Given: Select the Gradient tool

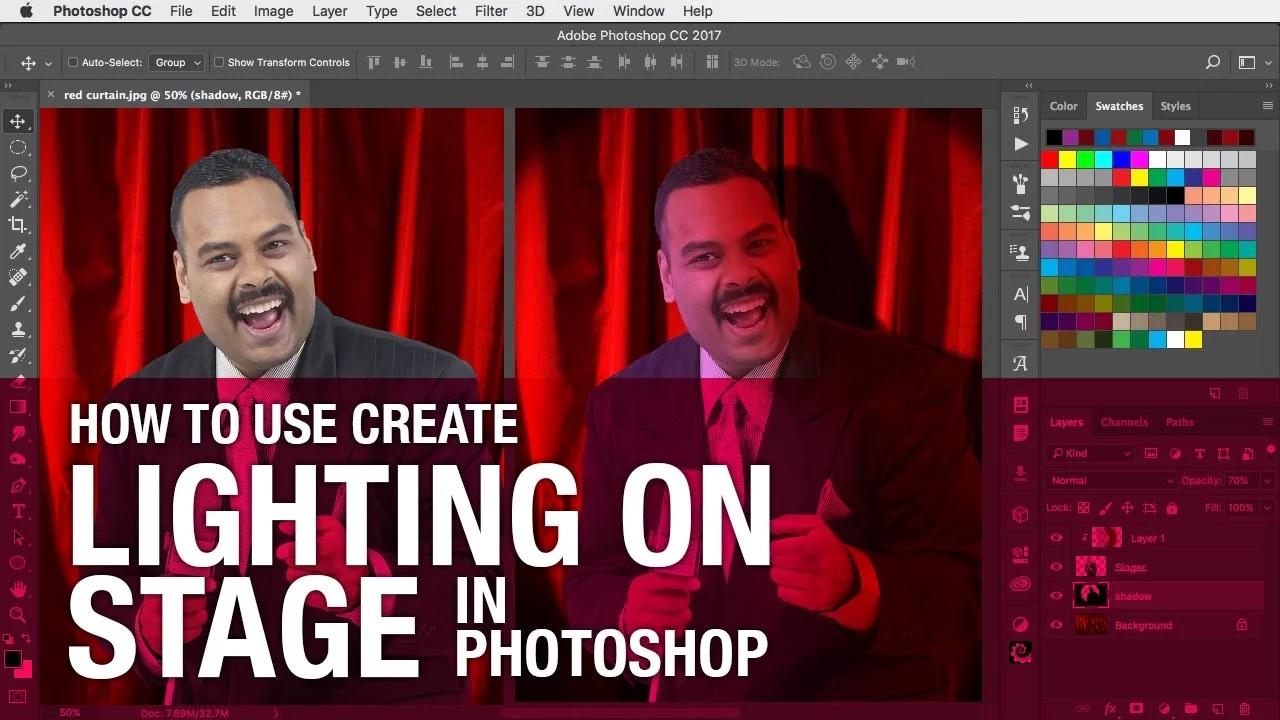Looking at the screenshot, I should (18, 407).
